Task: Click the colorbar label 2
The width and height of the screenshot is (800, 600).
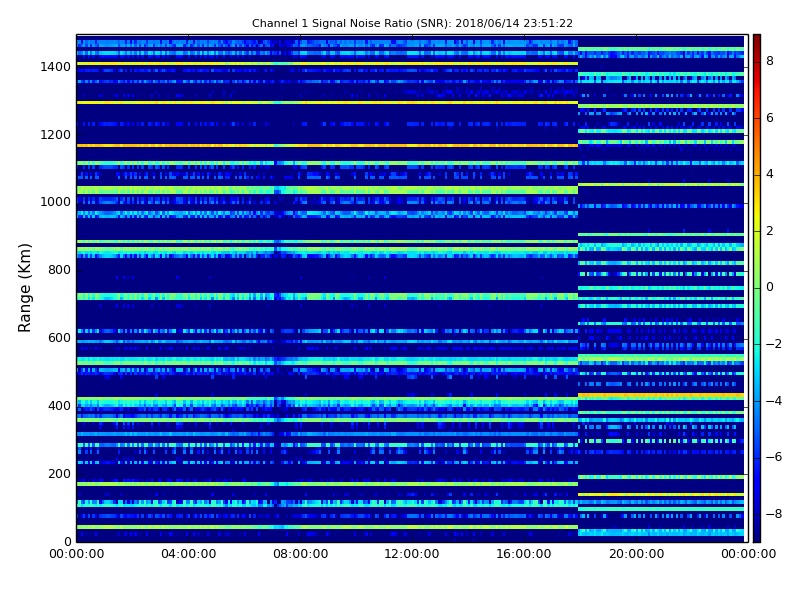Action: [x=770, y=231]
